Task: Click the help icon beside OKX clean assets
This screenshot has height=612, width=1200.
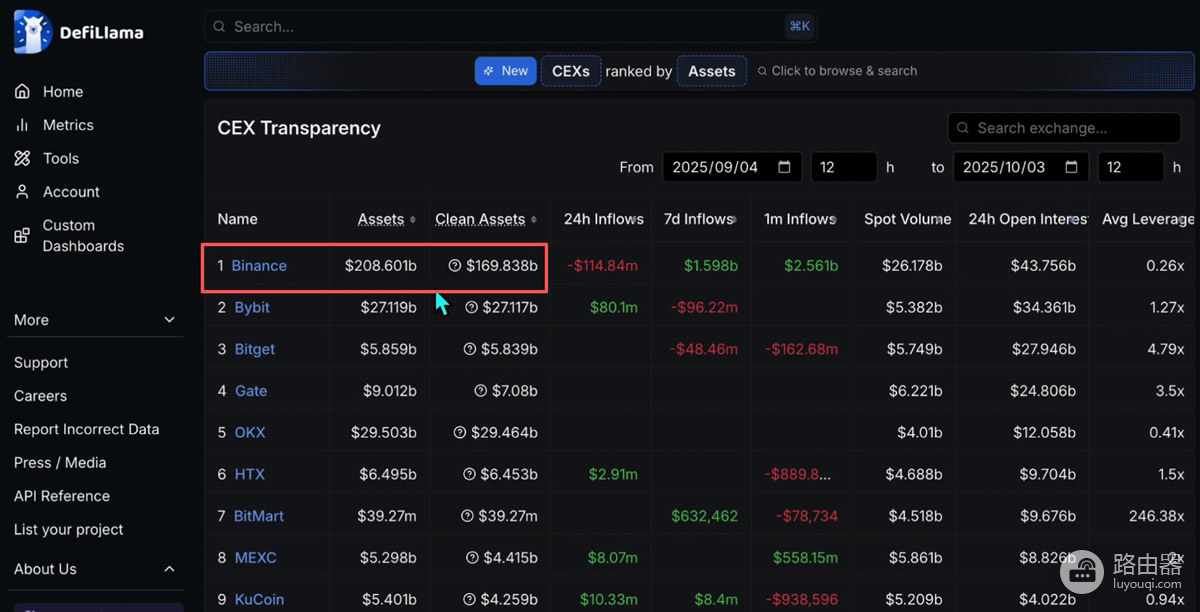Action: (460, 433)
